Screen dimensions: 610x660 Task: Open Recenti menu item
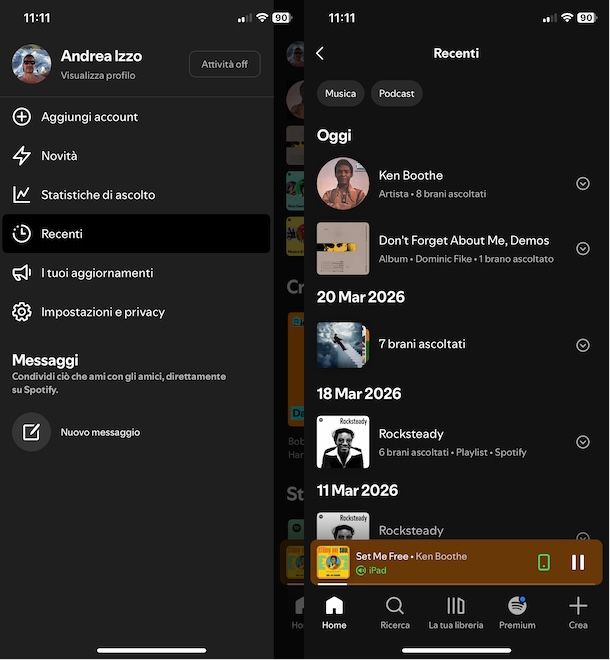[x=136, y=234]
